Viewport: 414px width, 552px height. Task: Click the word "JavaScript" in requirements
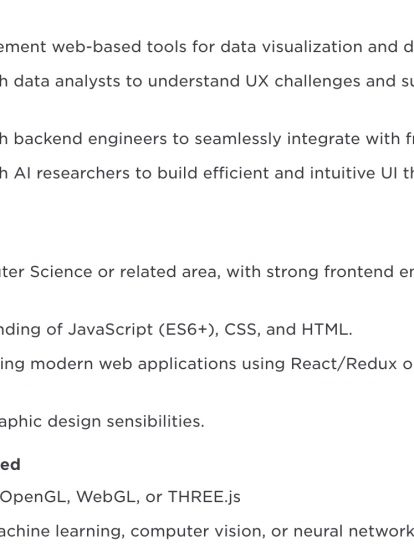click(x=110, y=330)
